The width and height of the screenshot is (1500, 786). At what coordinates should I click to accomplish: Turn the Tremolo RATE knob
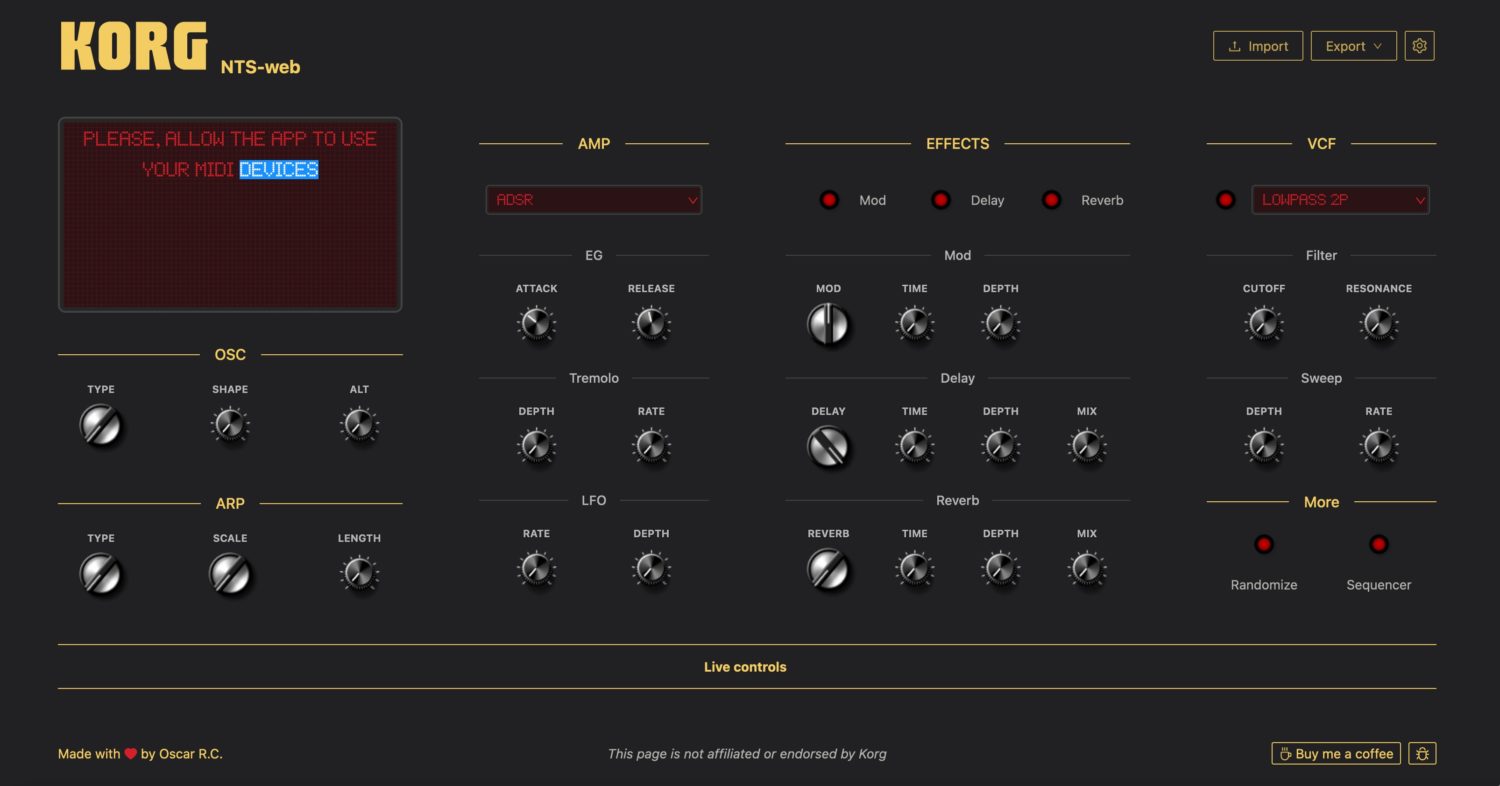tap(651, 446)
